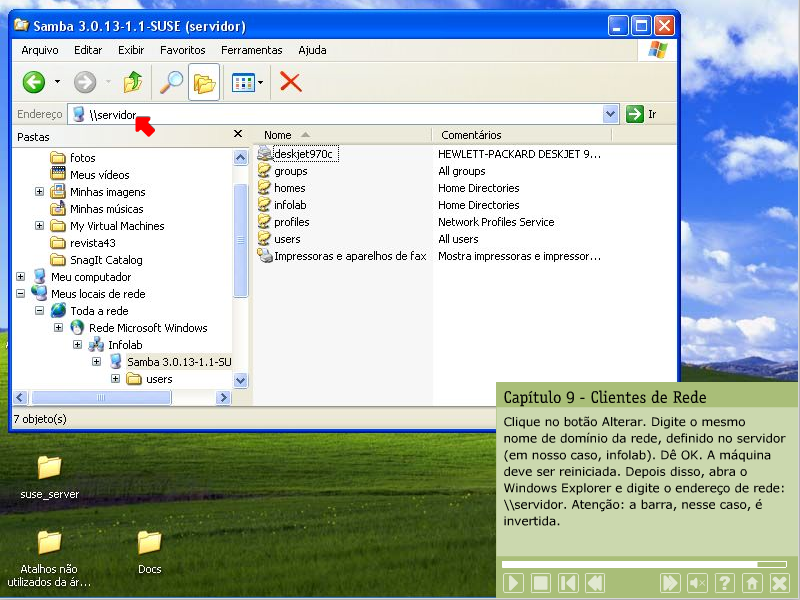The width and height of the screenshot is (800, 600).
Task: Open the Ferramentas menu
Action: click(x=252, y=50)
